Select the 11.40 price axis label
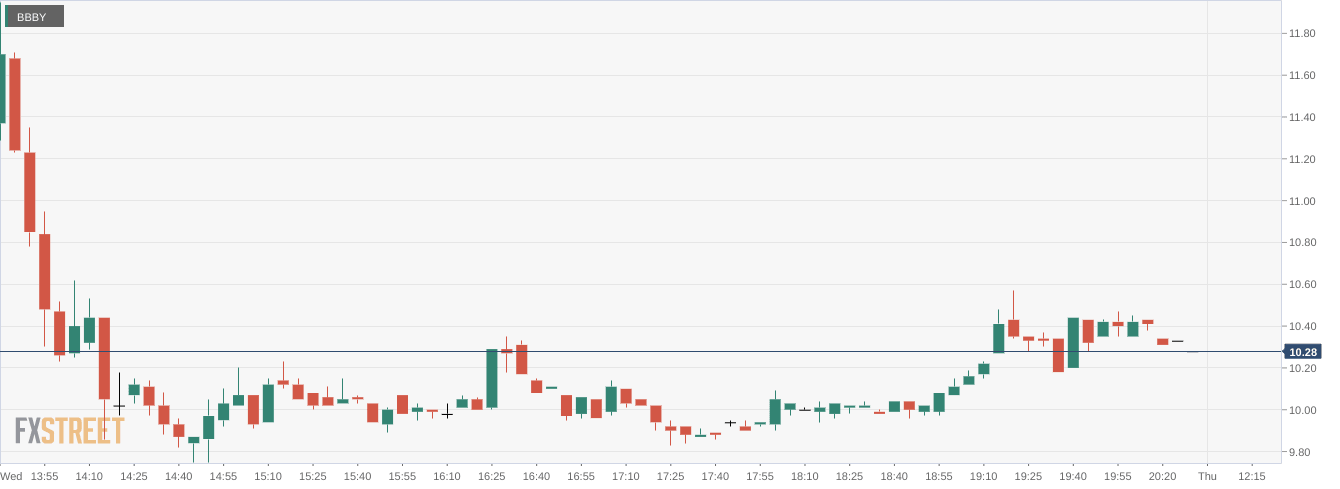Viewport: 1340px width, 489px height. pyautogui.click(x=1301, y=117)
